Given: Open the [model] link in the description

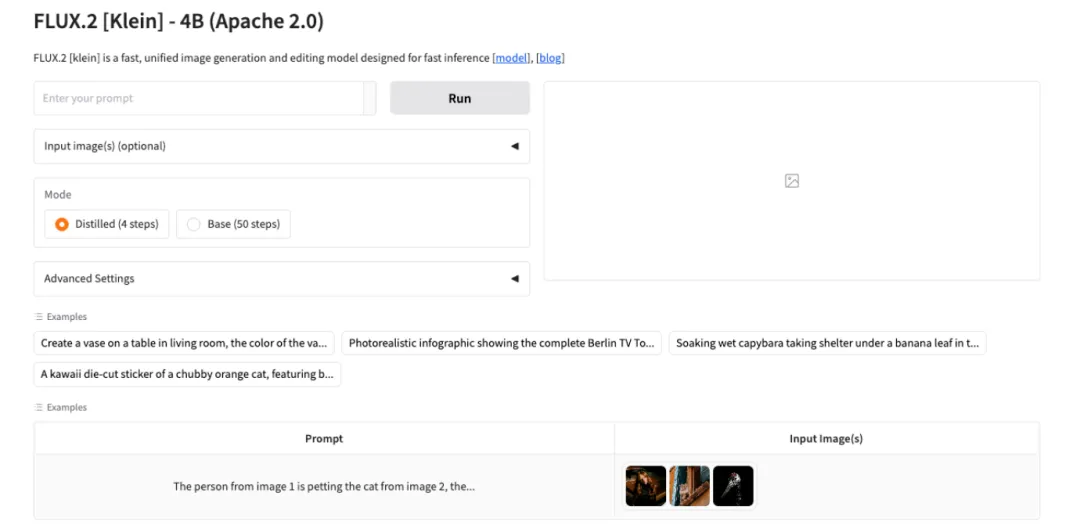Looking at the screenshot, I should point(512,58).
